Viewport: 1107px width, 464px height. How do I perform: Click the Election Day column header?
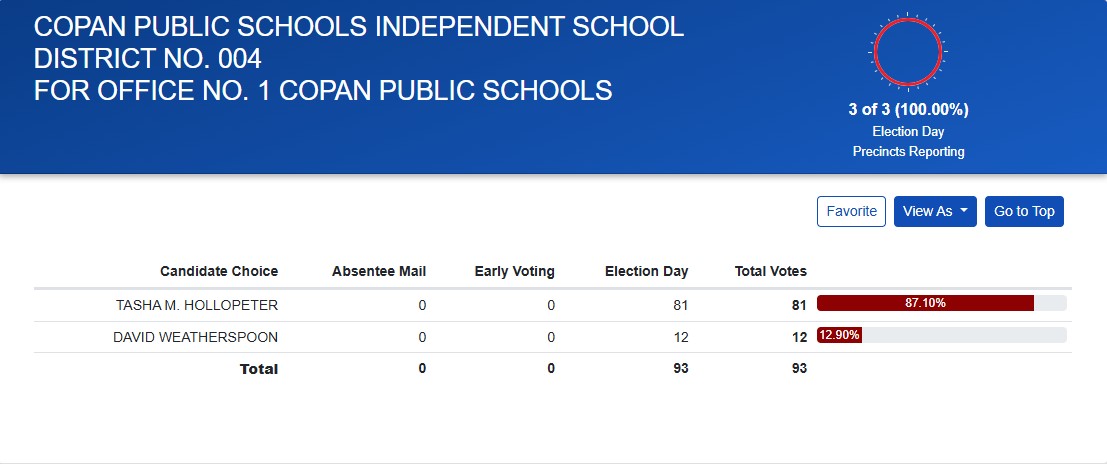click(646, 271)
